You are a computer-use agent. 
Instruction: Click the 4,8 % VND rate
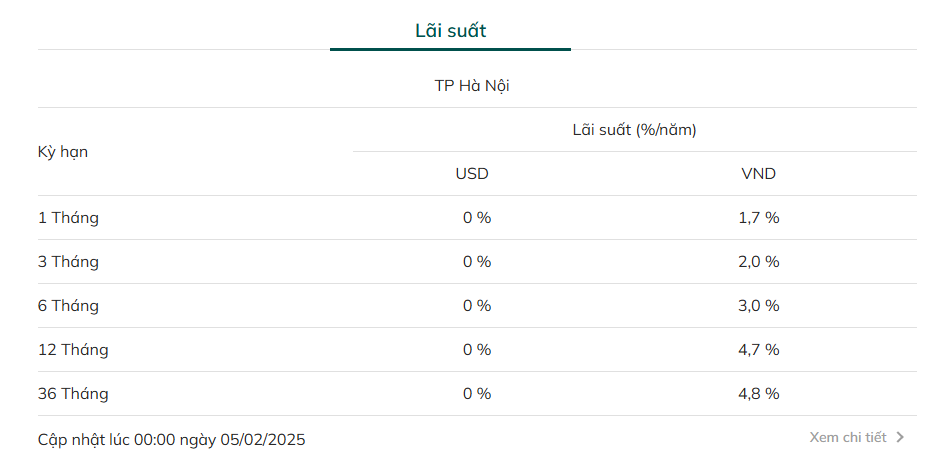pos(758,394)
